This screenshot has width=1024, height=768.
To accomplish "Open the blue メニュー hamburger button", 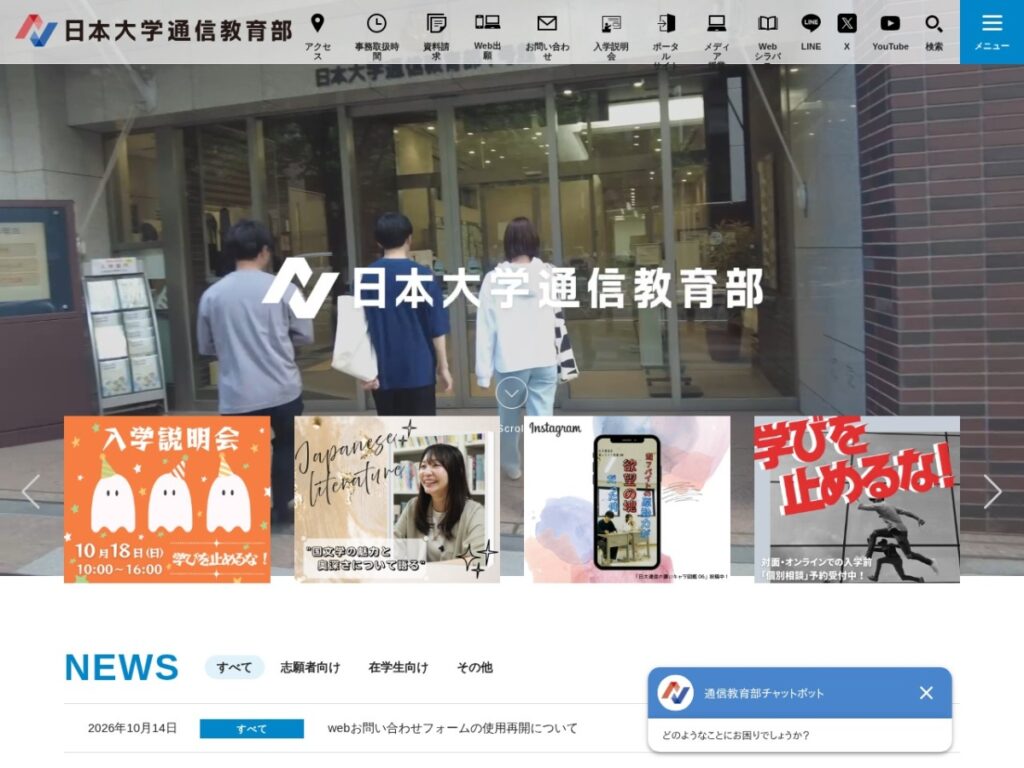I will tap(991, 31).
